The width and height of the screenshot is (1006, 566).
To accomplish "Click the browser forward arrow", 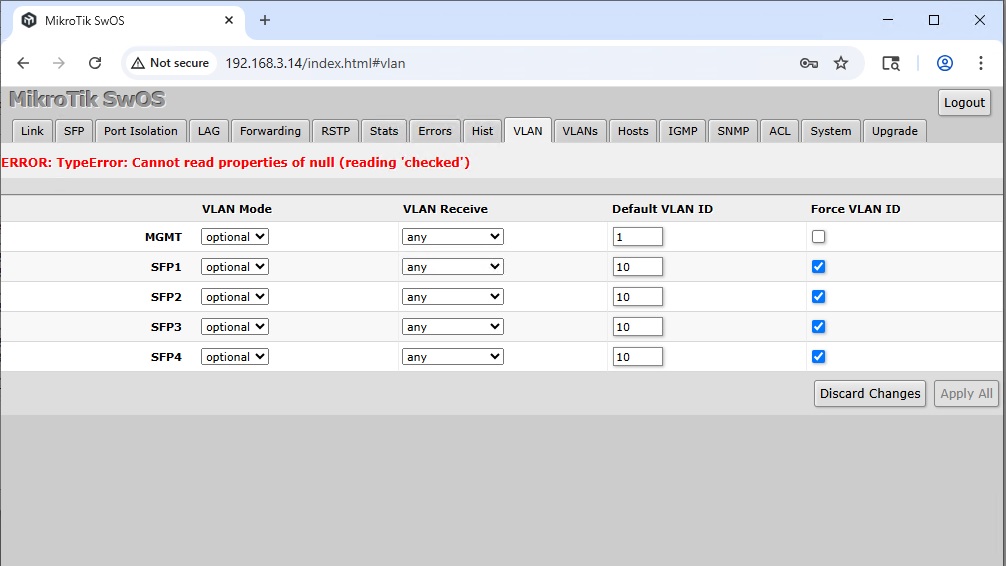I will pyautogui.click(x=58, y=63).
